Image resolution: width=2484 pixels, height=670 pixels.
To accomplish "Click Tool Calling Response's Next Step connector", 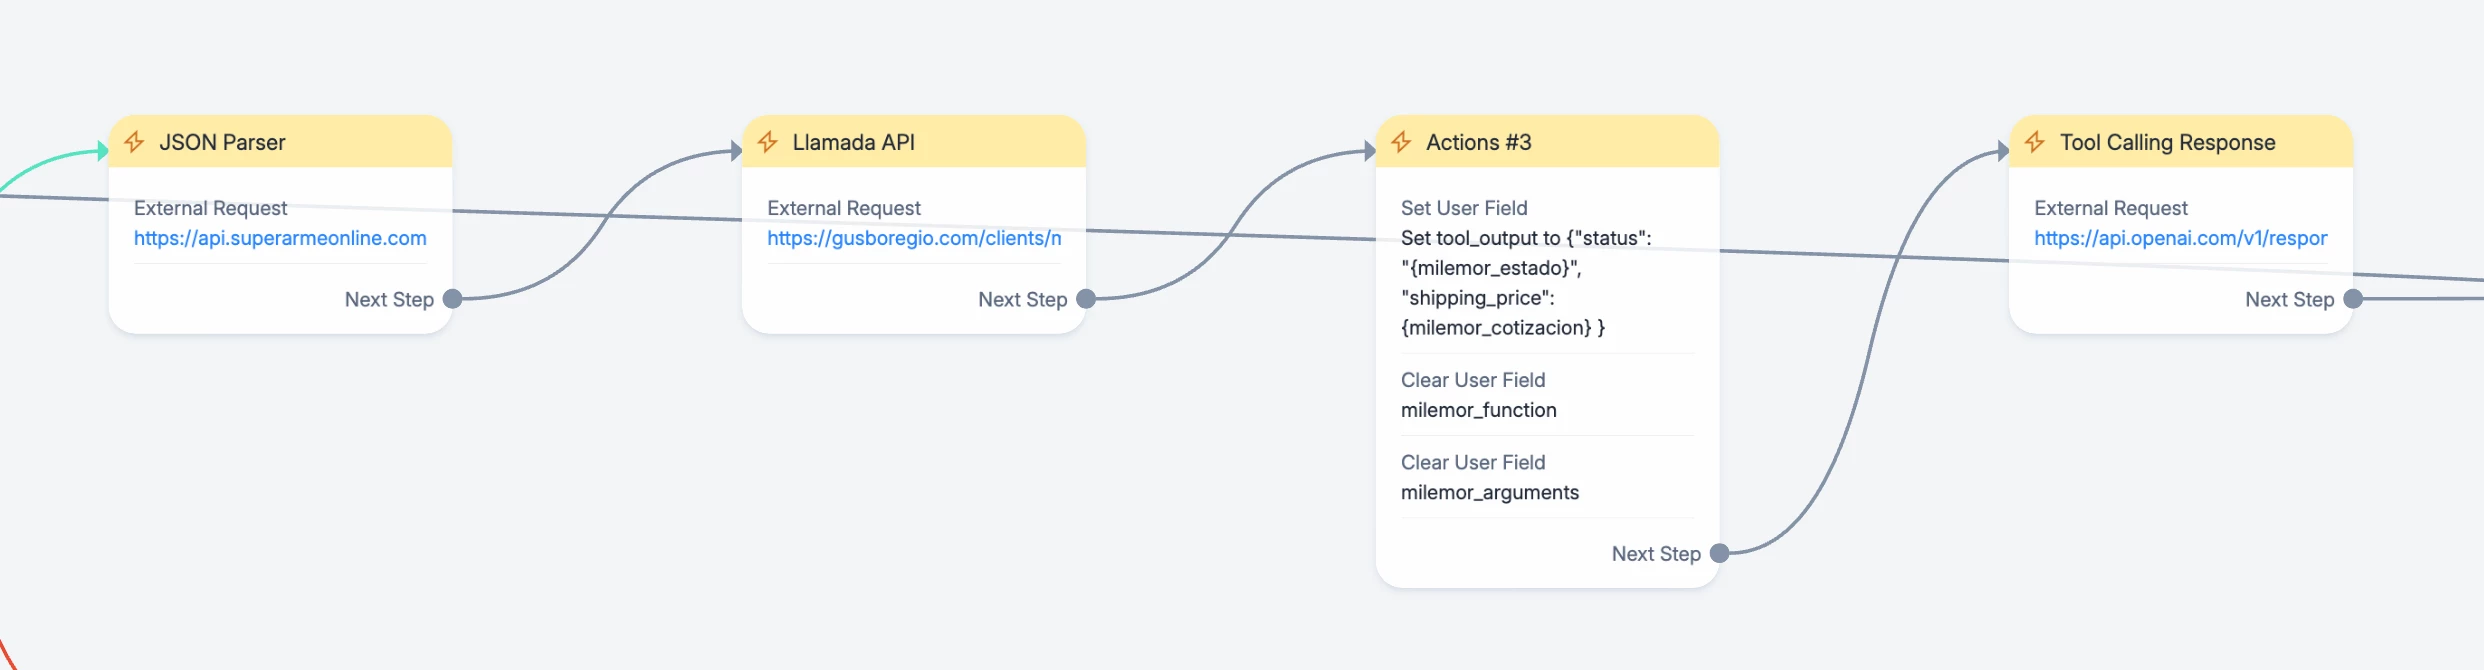I will [x=2353, y=299].
